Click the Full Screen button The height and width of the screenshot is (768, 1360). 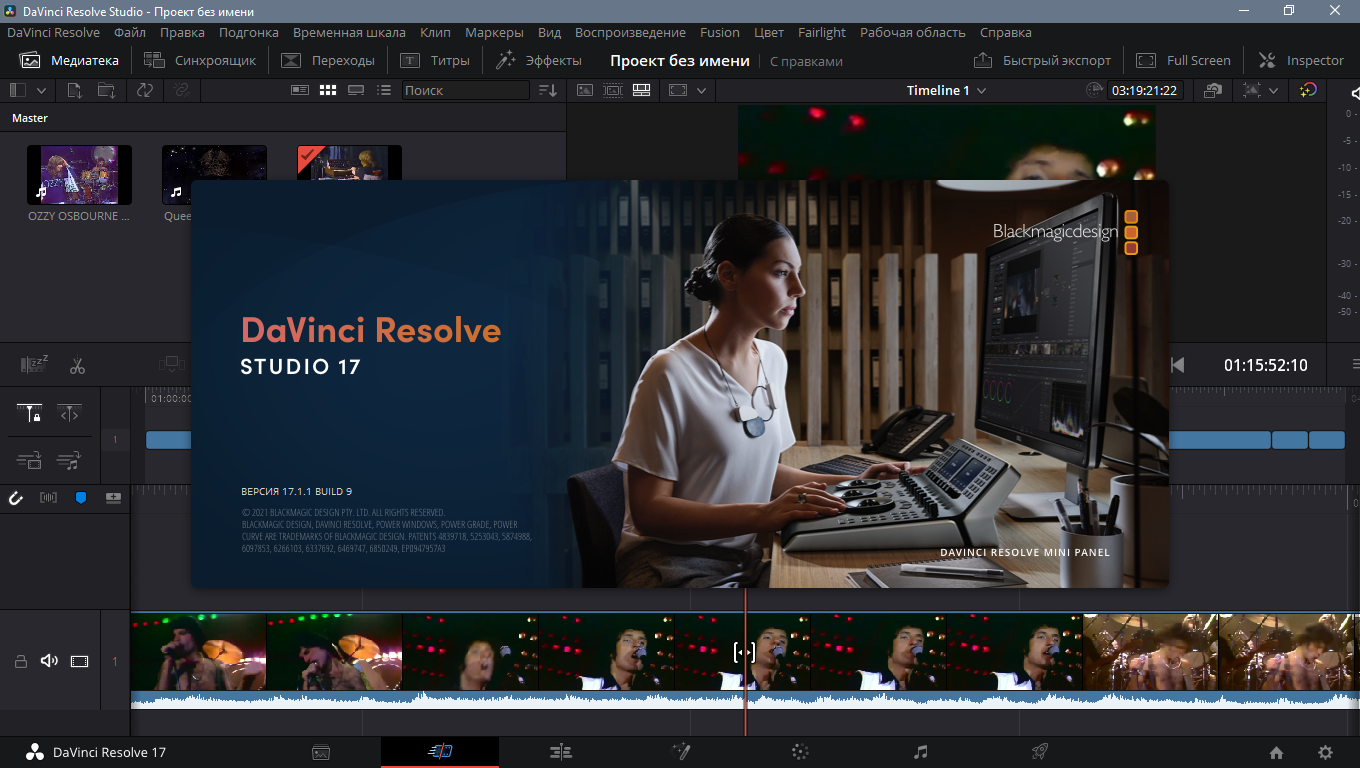[1184, 60]
